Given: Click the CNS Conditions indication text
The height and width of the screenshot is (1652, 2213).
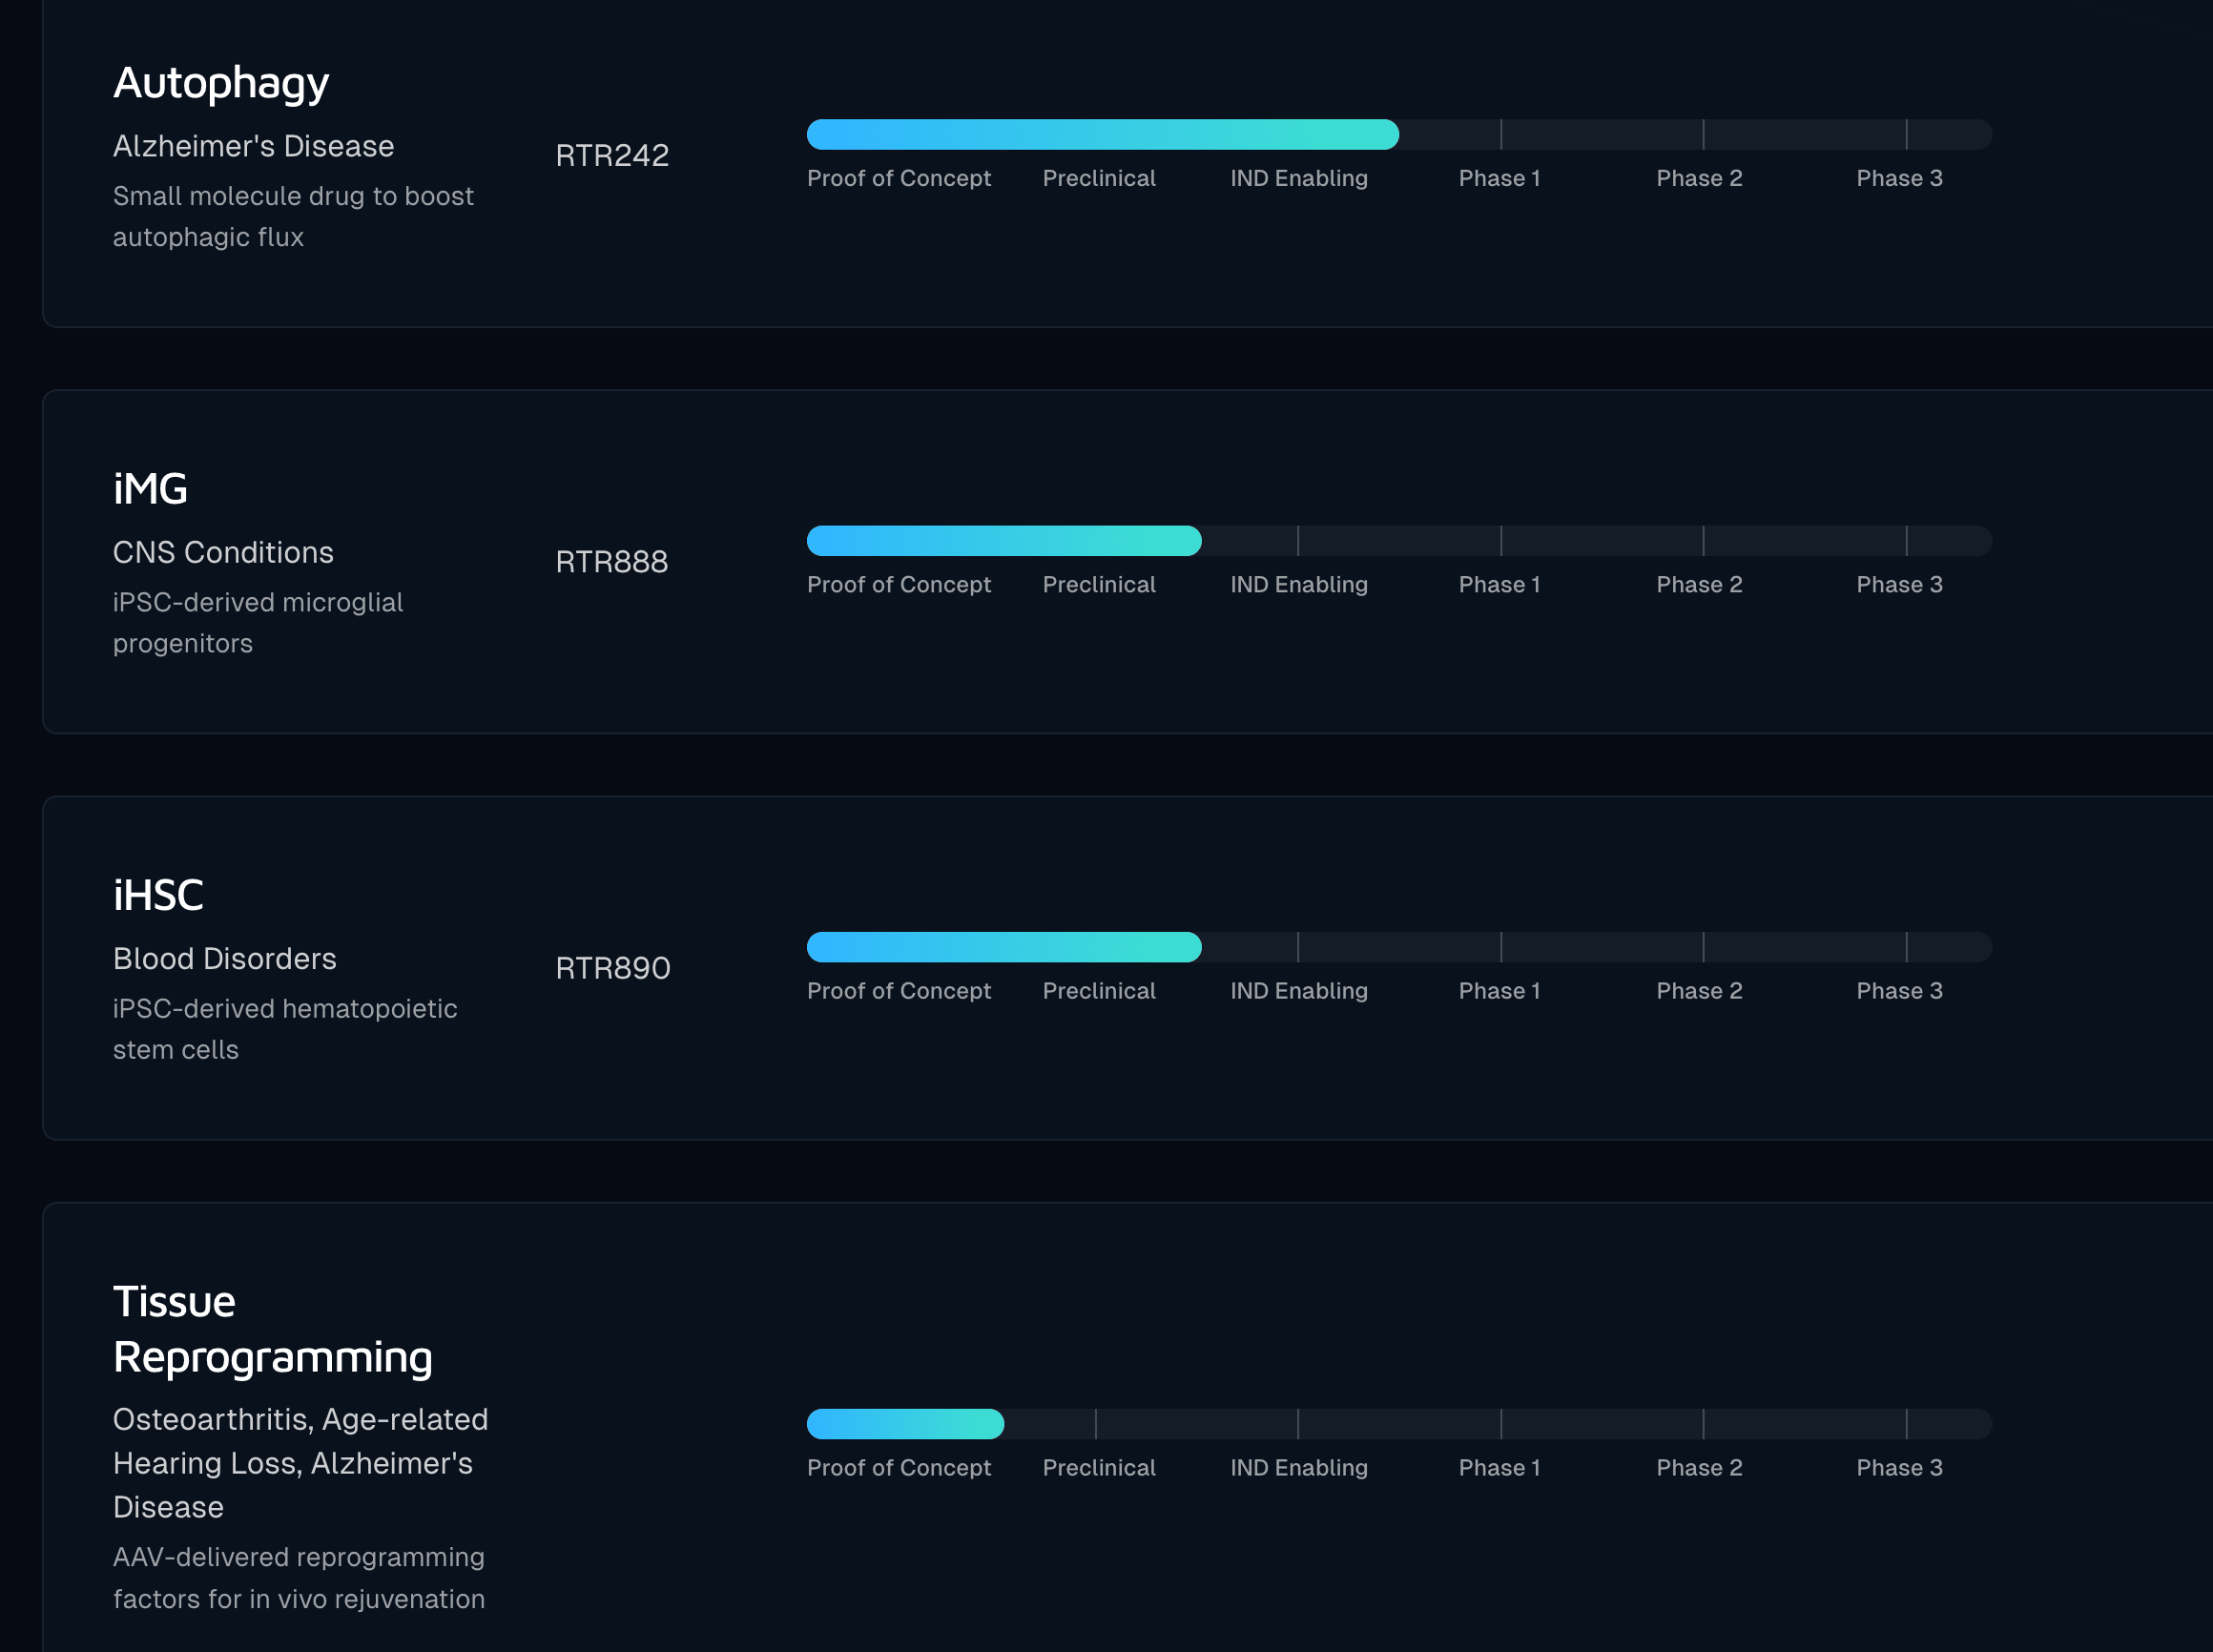Looking at the screenshot, I should (223, 552).
